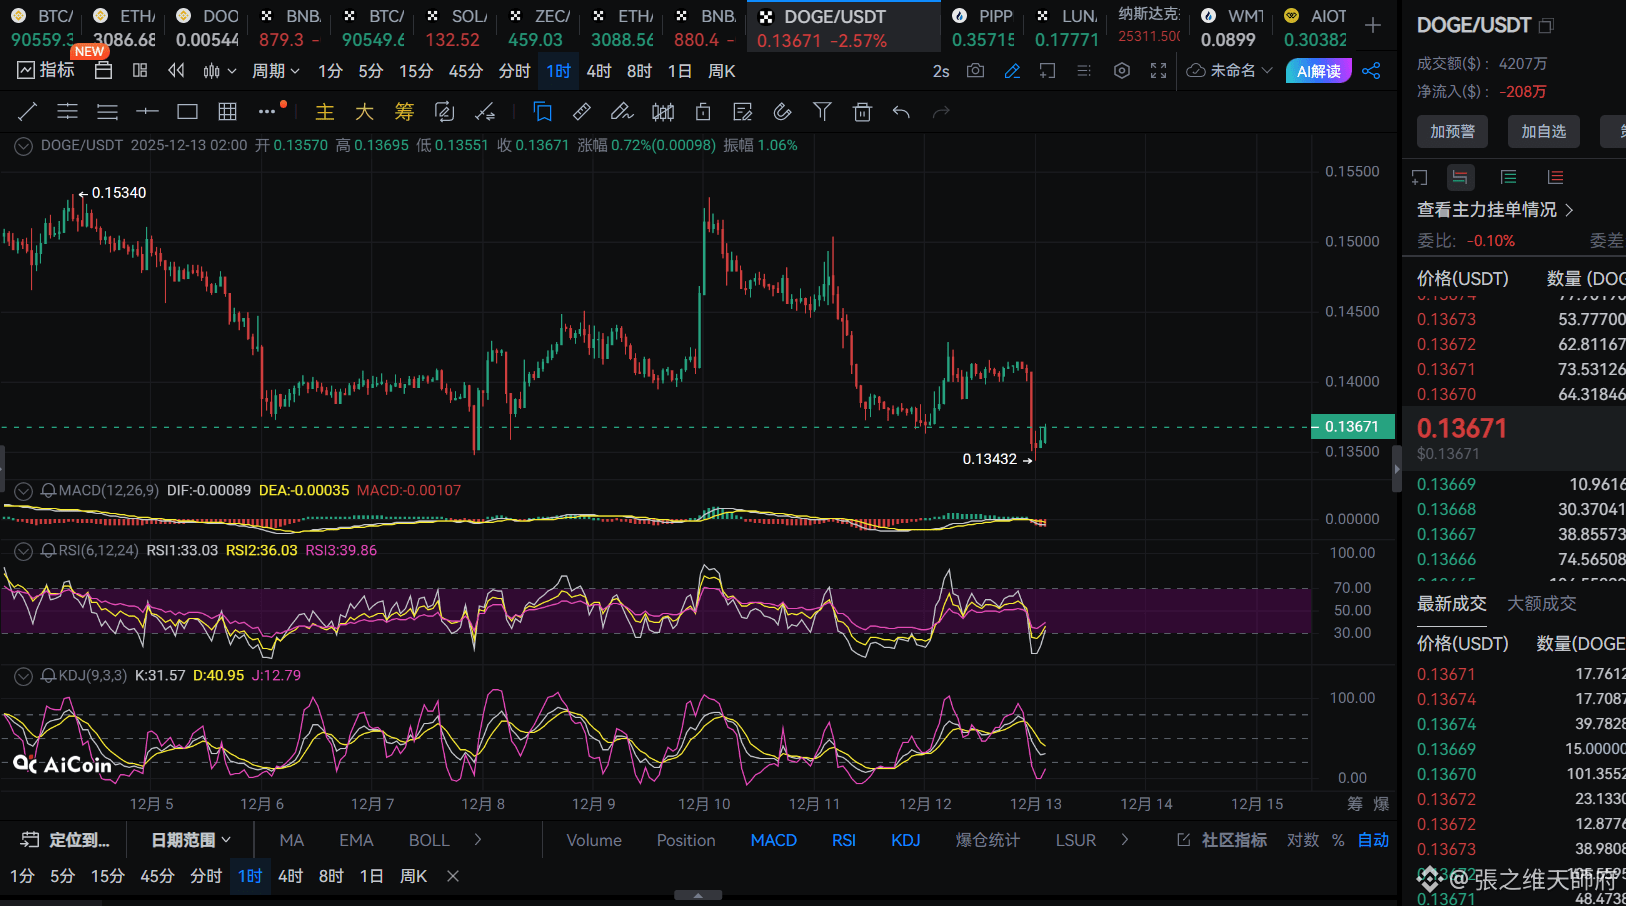Click the 0.13671 price label on axis
The width and height of the screenshot is (1626, 906).
point(1351,427)
